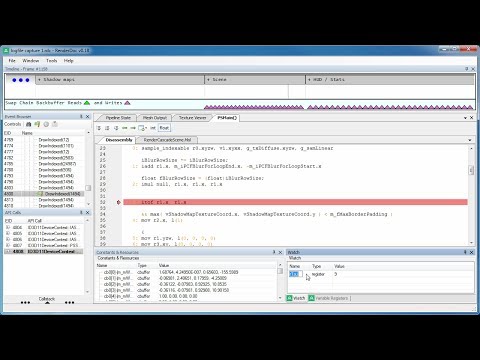Open the Tools menu

[52, 61]
